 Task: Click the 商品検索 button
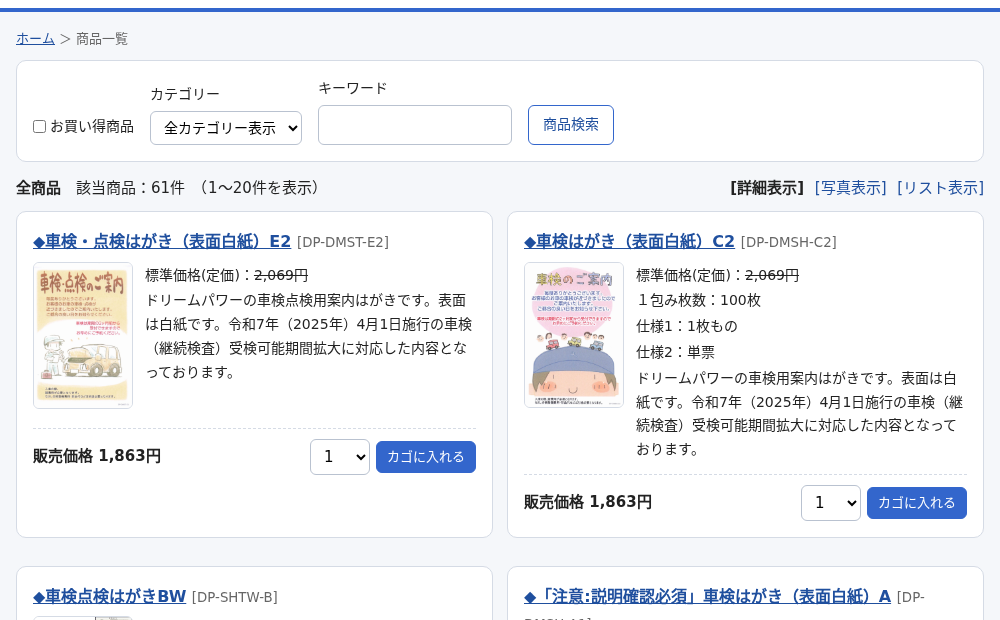(x=571, y=125)
